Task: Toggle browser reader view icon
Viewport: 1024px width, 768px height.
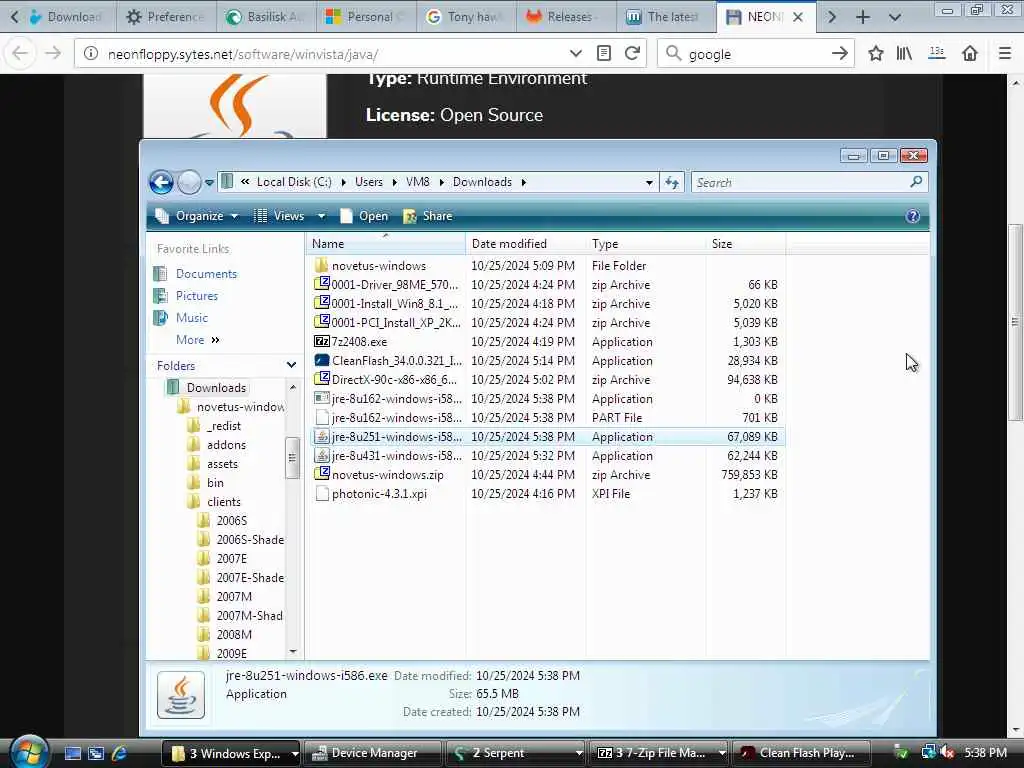Action: pyautogui.click(x=604, y=54)
